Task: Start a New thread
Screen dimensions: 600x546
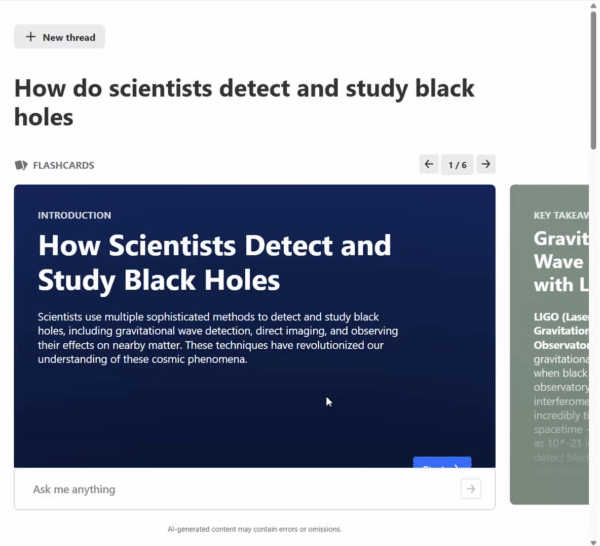Action: 59,37
